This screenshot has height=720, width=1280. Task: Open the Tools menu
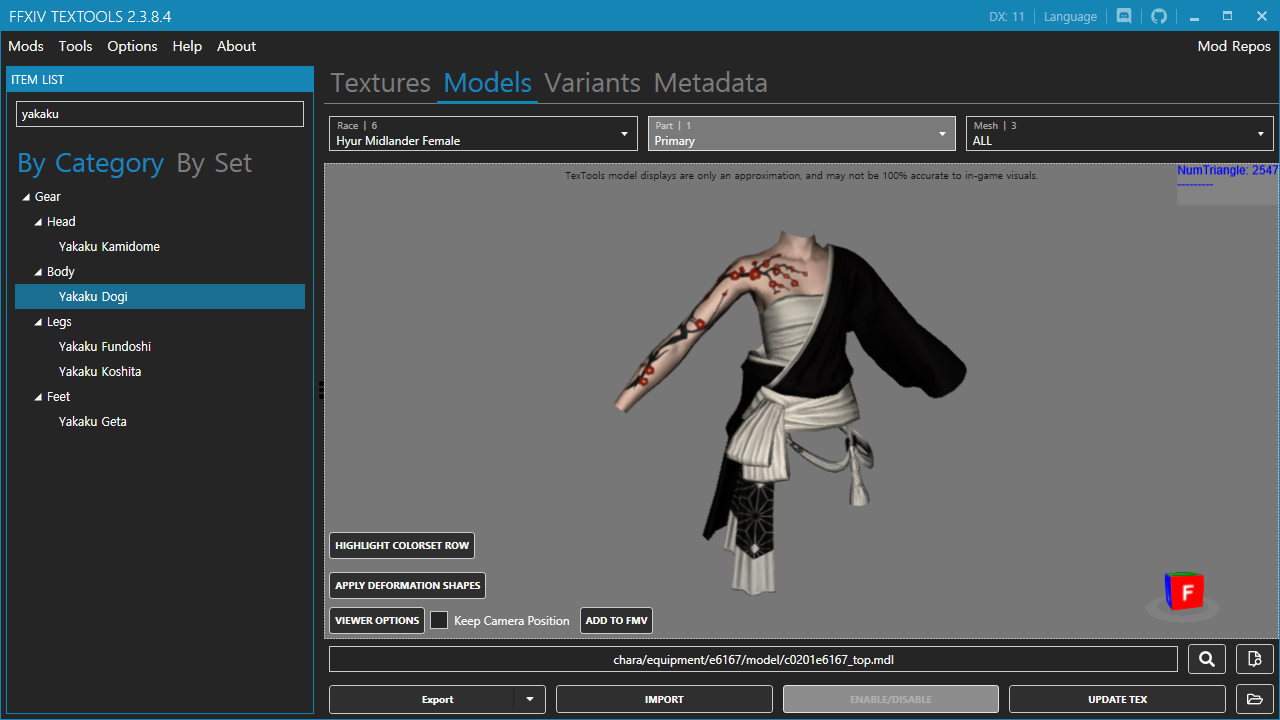click(75, 46)
